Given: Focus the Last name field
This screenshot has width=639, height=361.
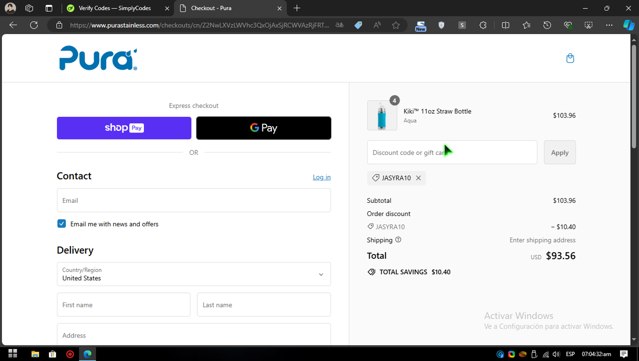Looking at the screenshot, I should point(264,304).
